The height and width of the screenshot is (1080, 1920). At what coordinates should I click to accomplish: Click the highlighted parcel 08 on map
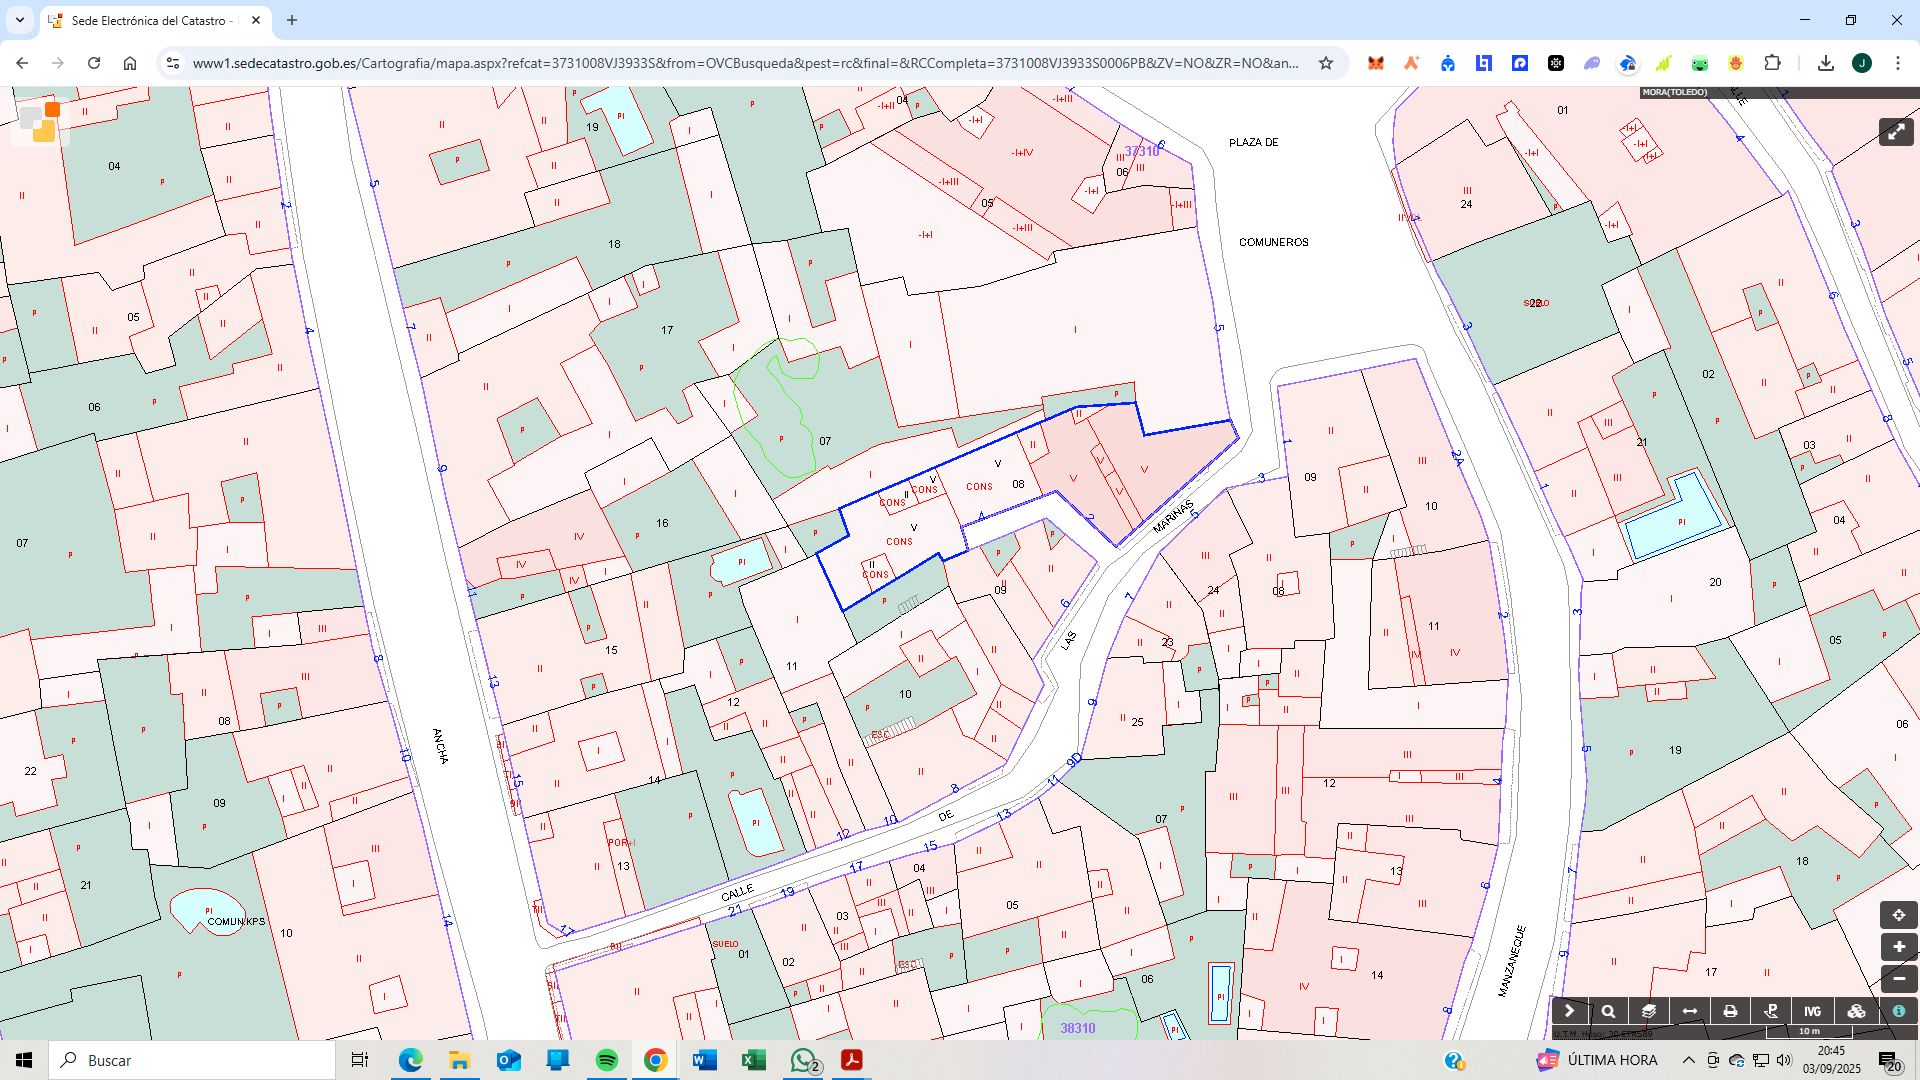[x=1018, y=484]
